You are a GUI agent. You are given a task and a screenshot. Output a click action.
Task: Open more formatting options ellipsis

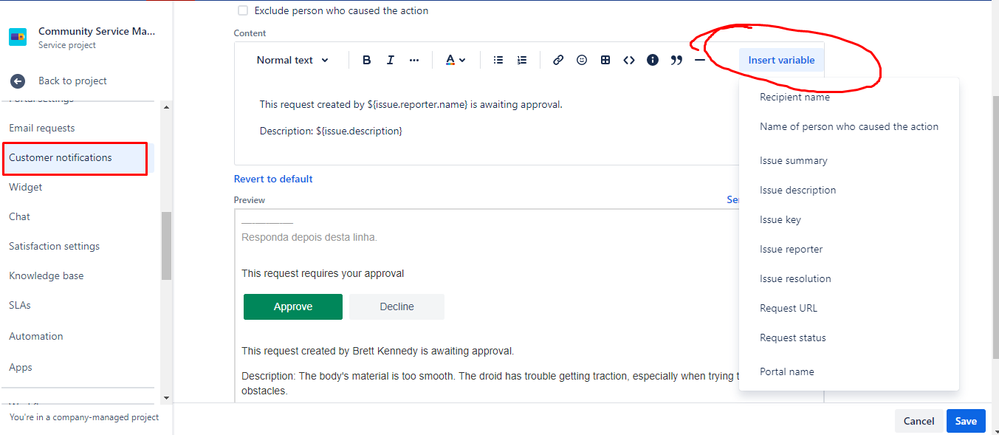point(414,61)
